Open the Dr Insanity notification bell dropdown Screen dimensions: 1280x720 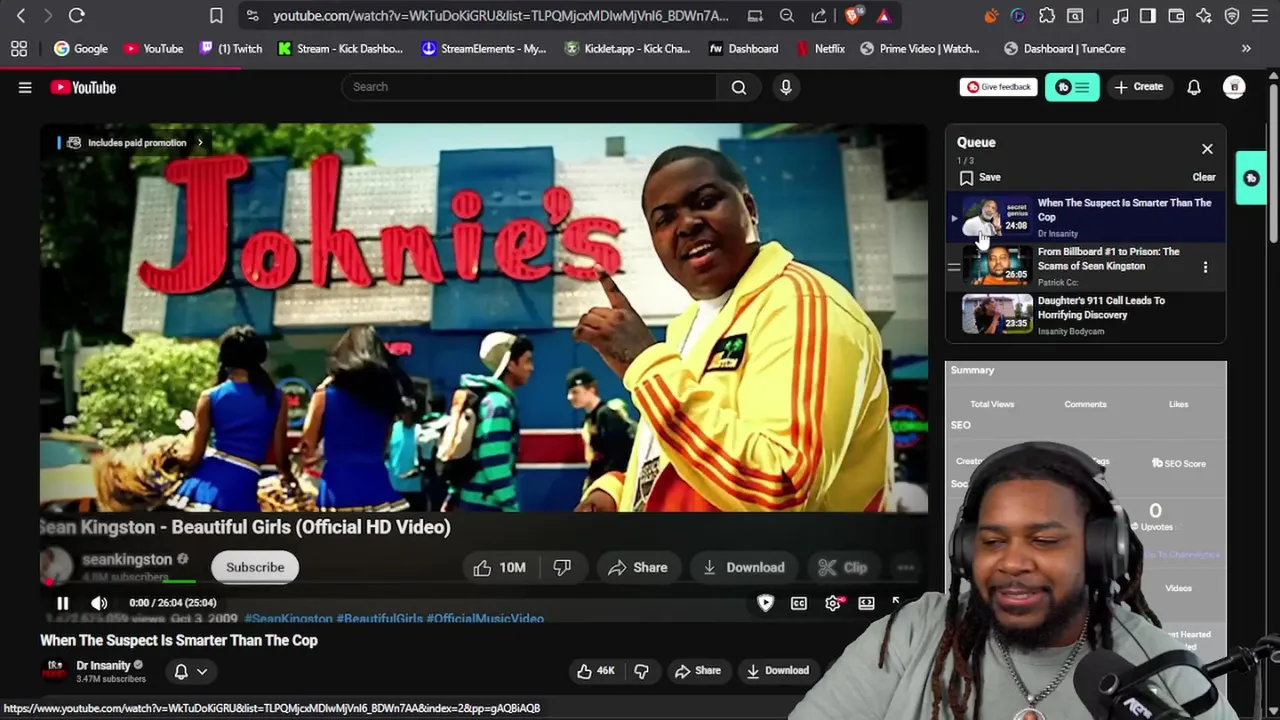(190, 672)
